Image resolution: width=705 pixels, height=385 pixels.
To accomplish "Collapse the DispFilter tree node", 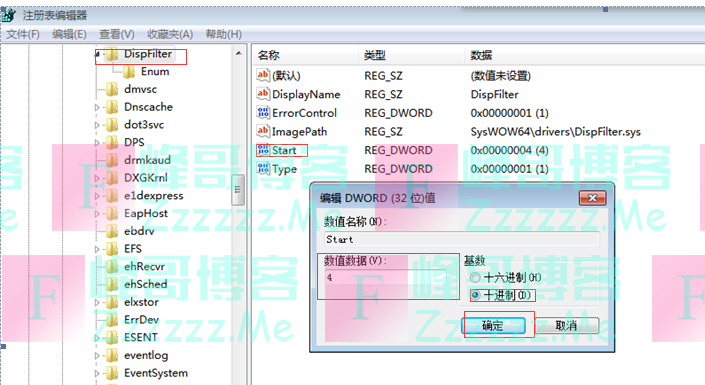I will pyautogui.click(x=98, y=54).
